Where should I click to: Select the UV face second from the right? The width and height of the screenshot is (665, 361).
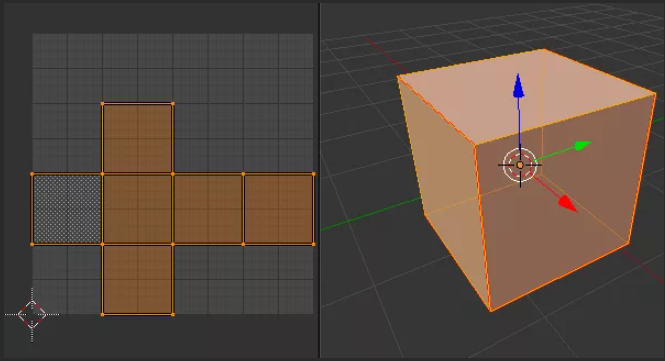coord(208,209)
